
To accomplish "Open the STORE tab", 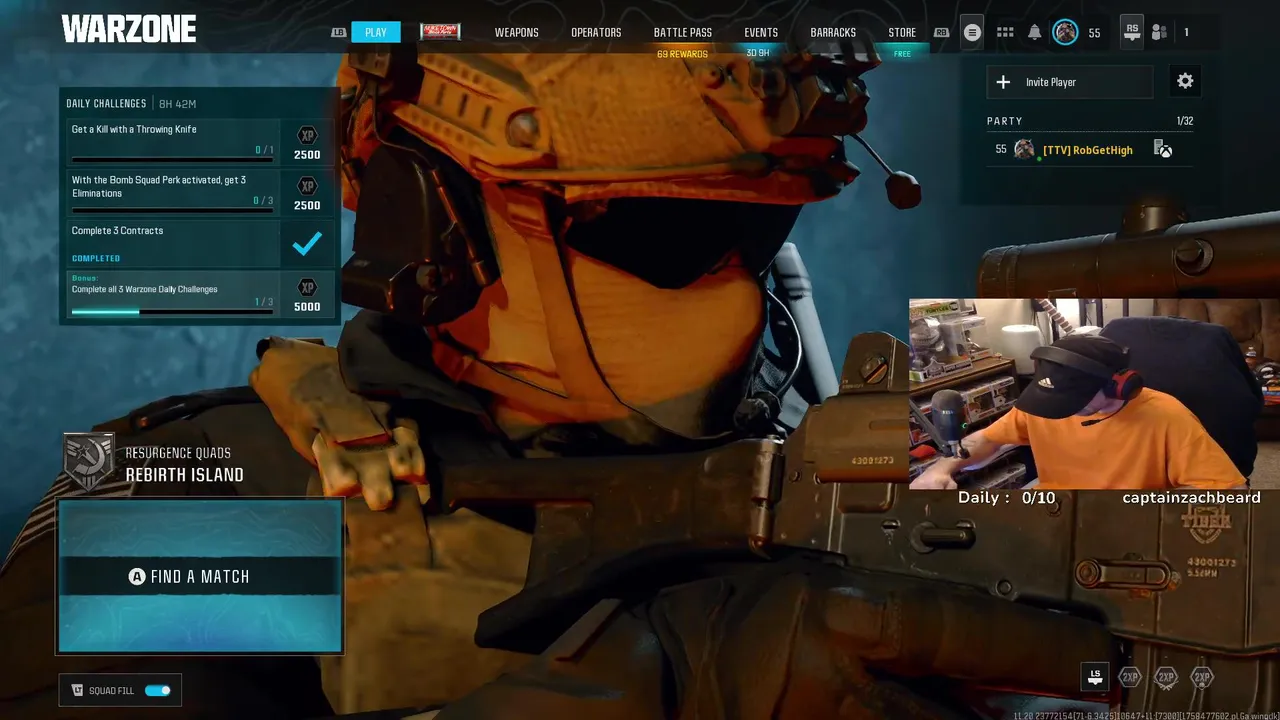I will click(902, 33).
